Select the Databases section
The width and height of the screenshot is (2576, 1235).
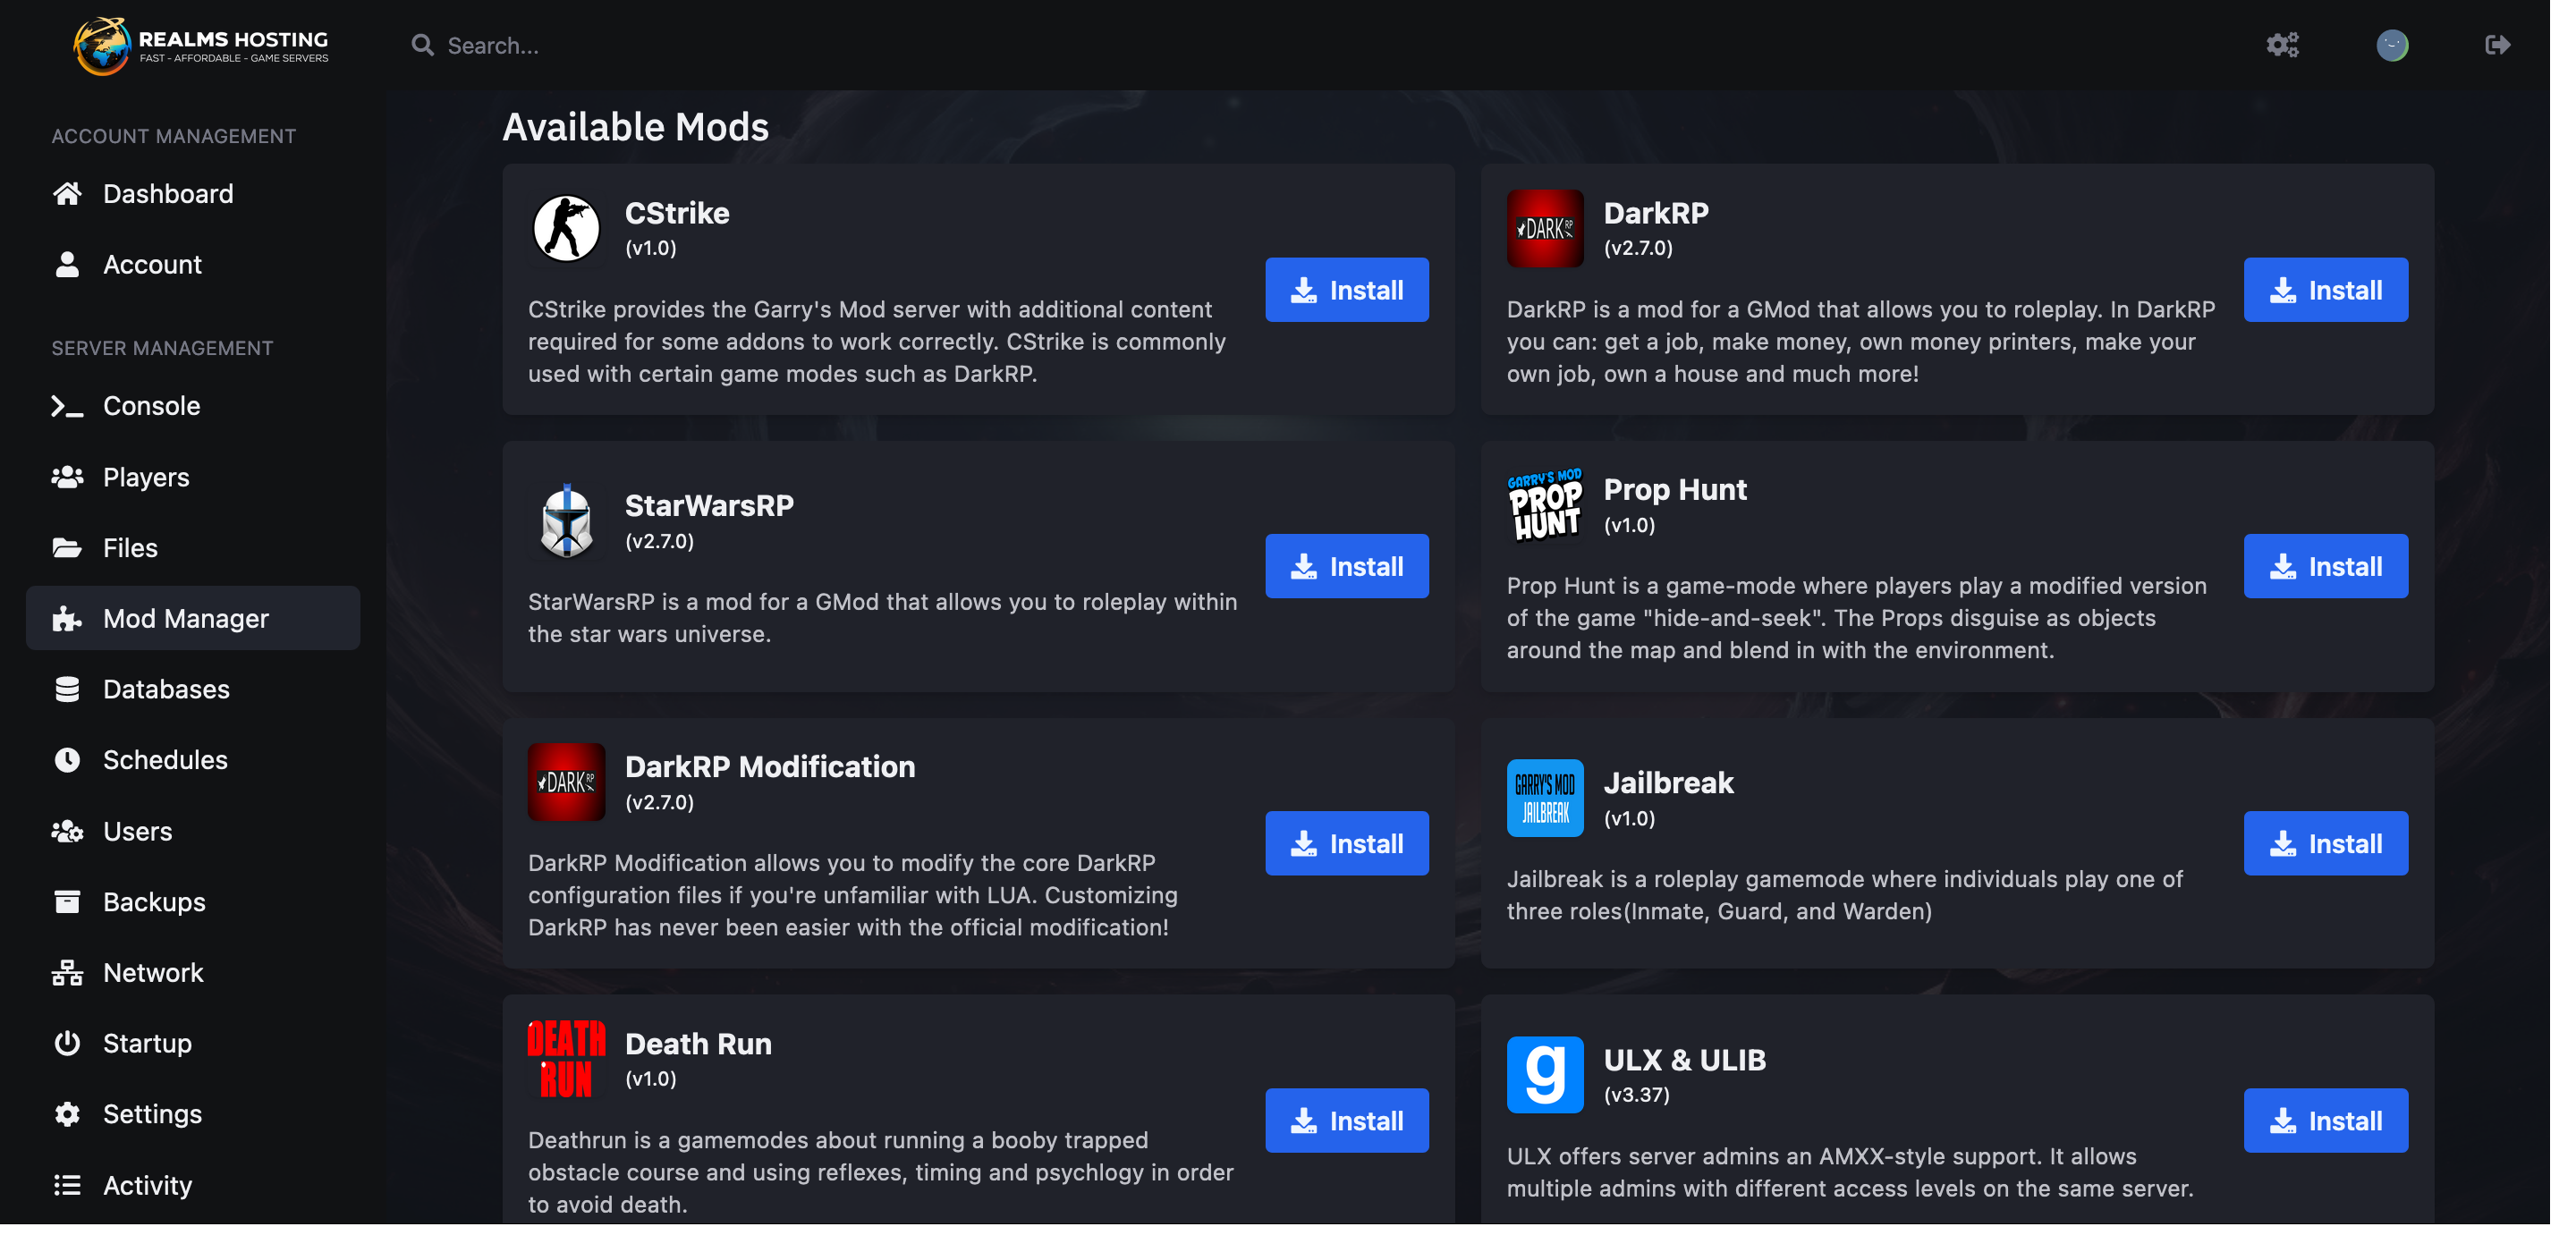tap(166, 688)
